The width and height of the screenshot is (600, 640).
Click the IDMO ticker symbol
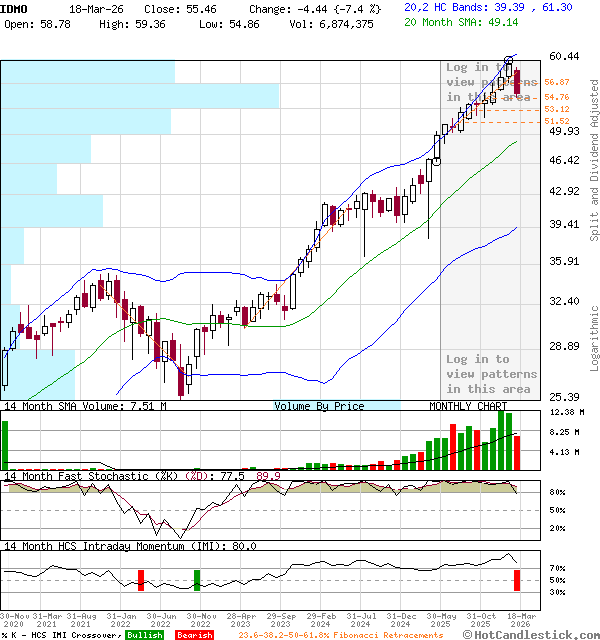pos(14,8)
